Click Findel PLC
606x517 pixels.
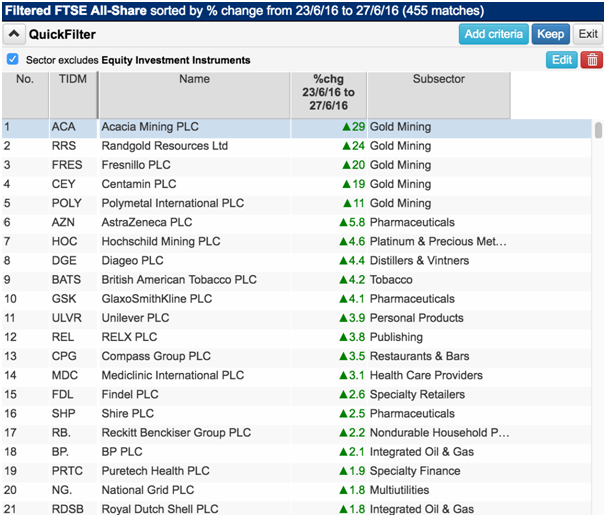pyautogui.click(x=130, y=395)
